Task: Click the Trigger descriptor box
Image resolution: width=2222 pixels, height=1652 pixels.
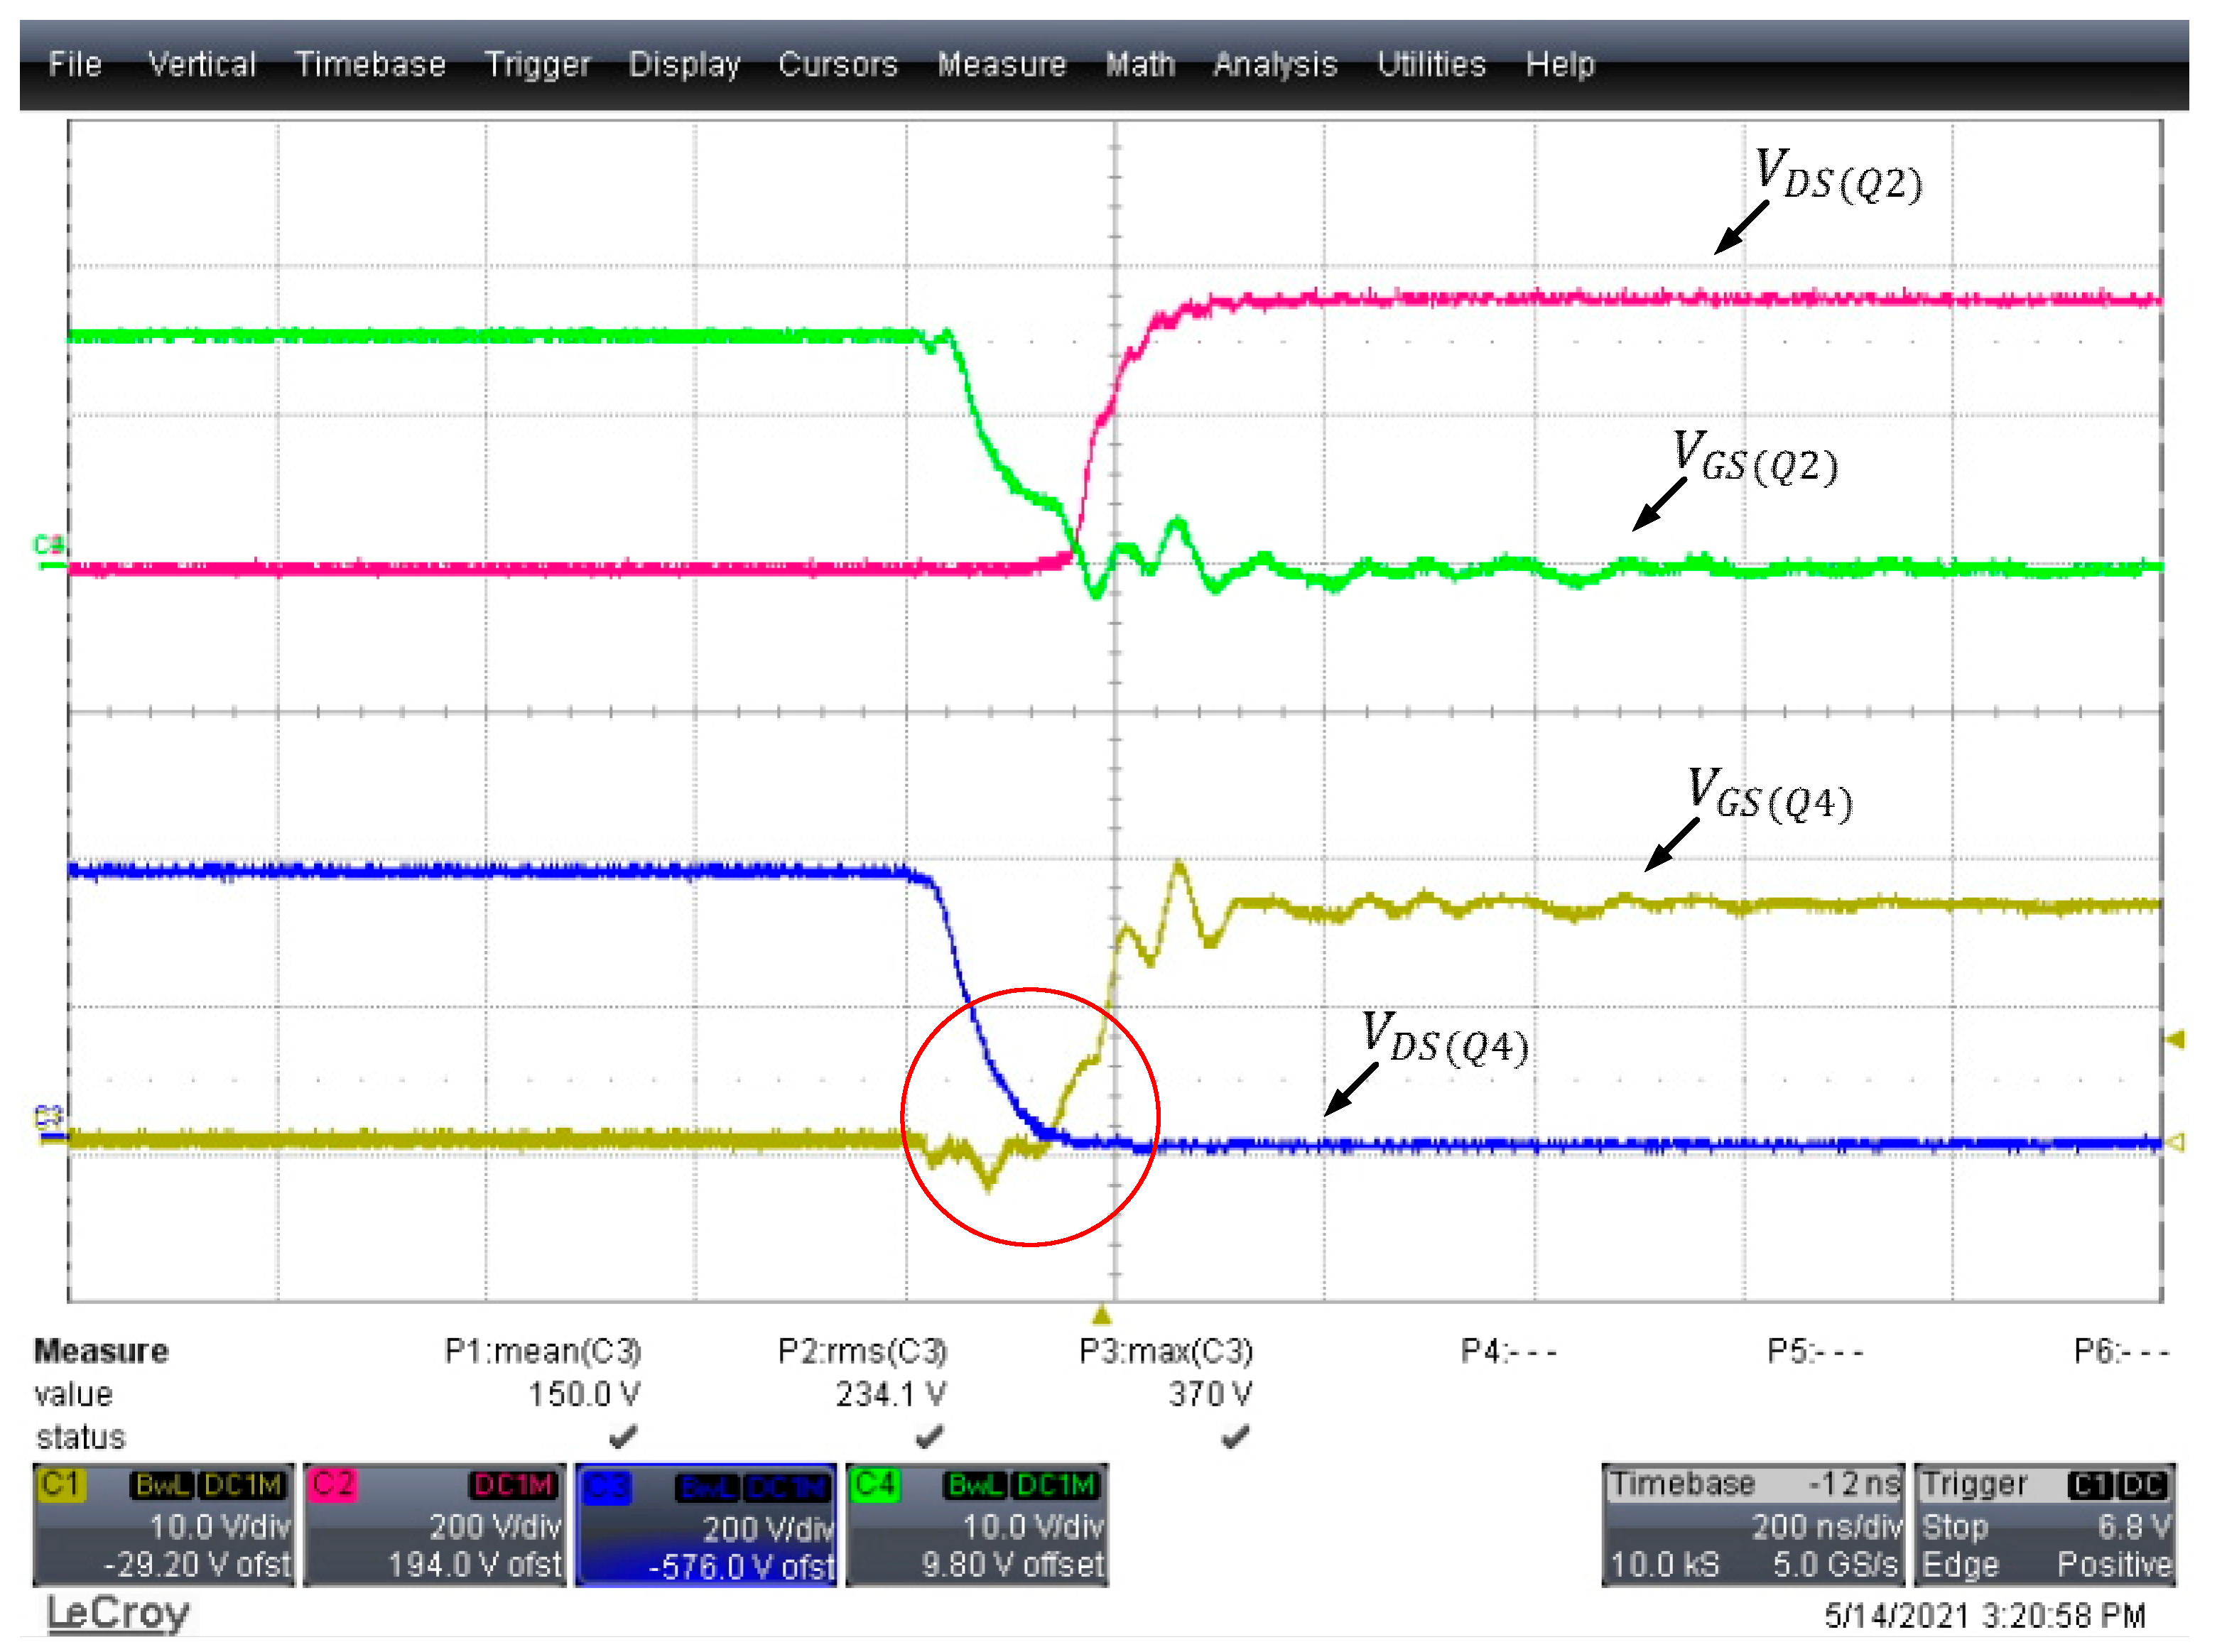Action: tap(2044, 1525)
